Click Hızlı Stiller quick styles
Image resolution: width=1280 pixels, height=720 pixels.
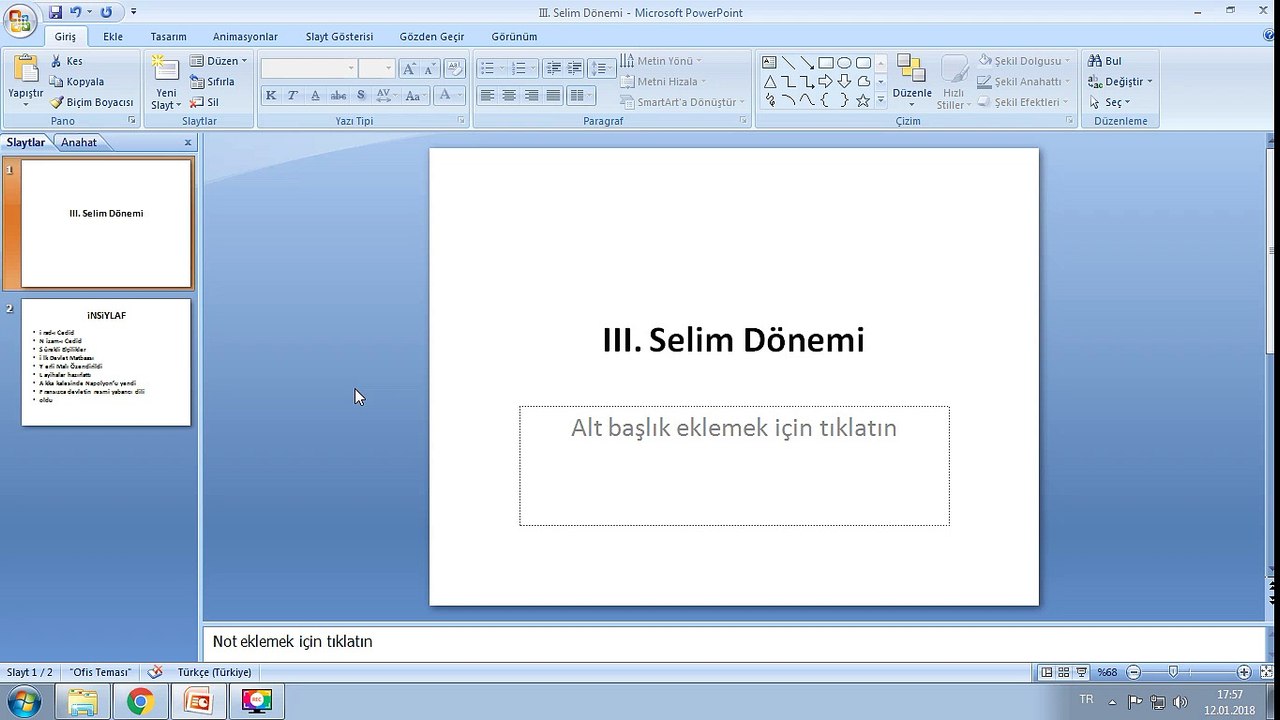click(952, 82)
